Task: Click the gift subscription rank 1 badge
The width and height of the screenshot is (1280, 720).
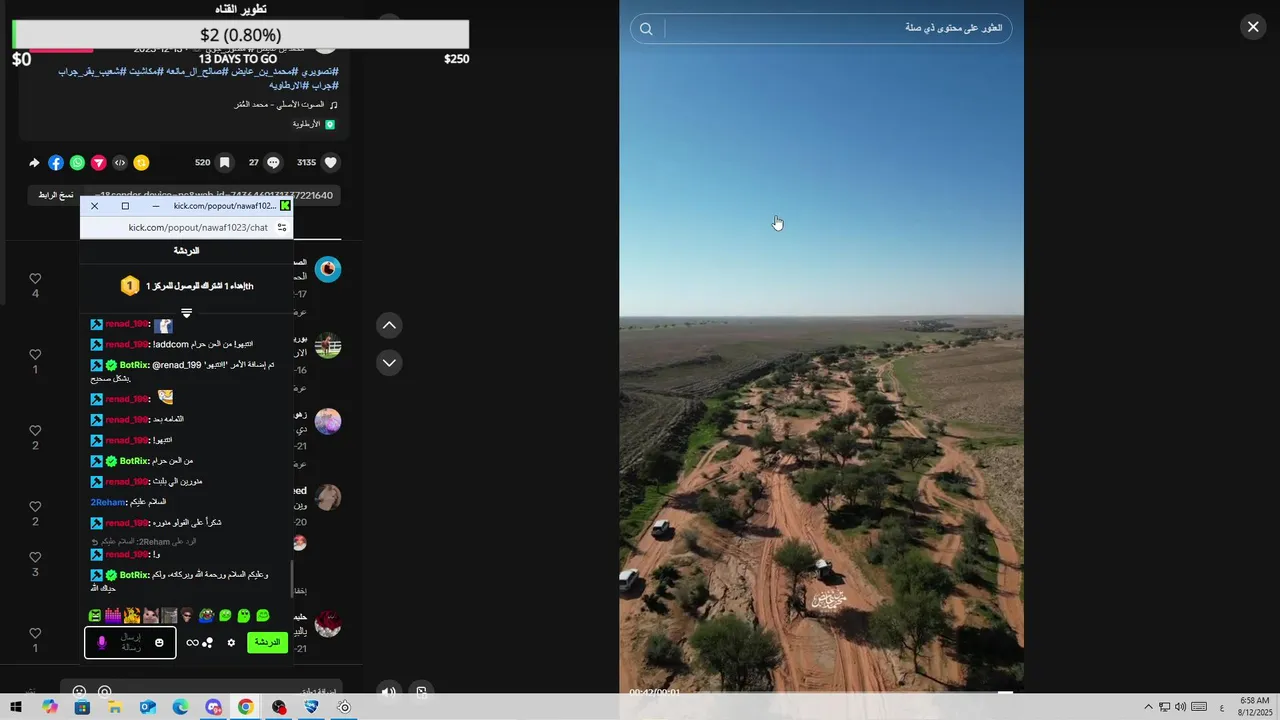Action: (130, 286)
